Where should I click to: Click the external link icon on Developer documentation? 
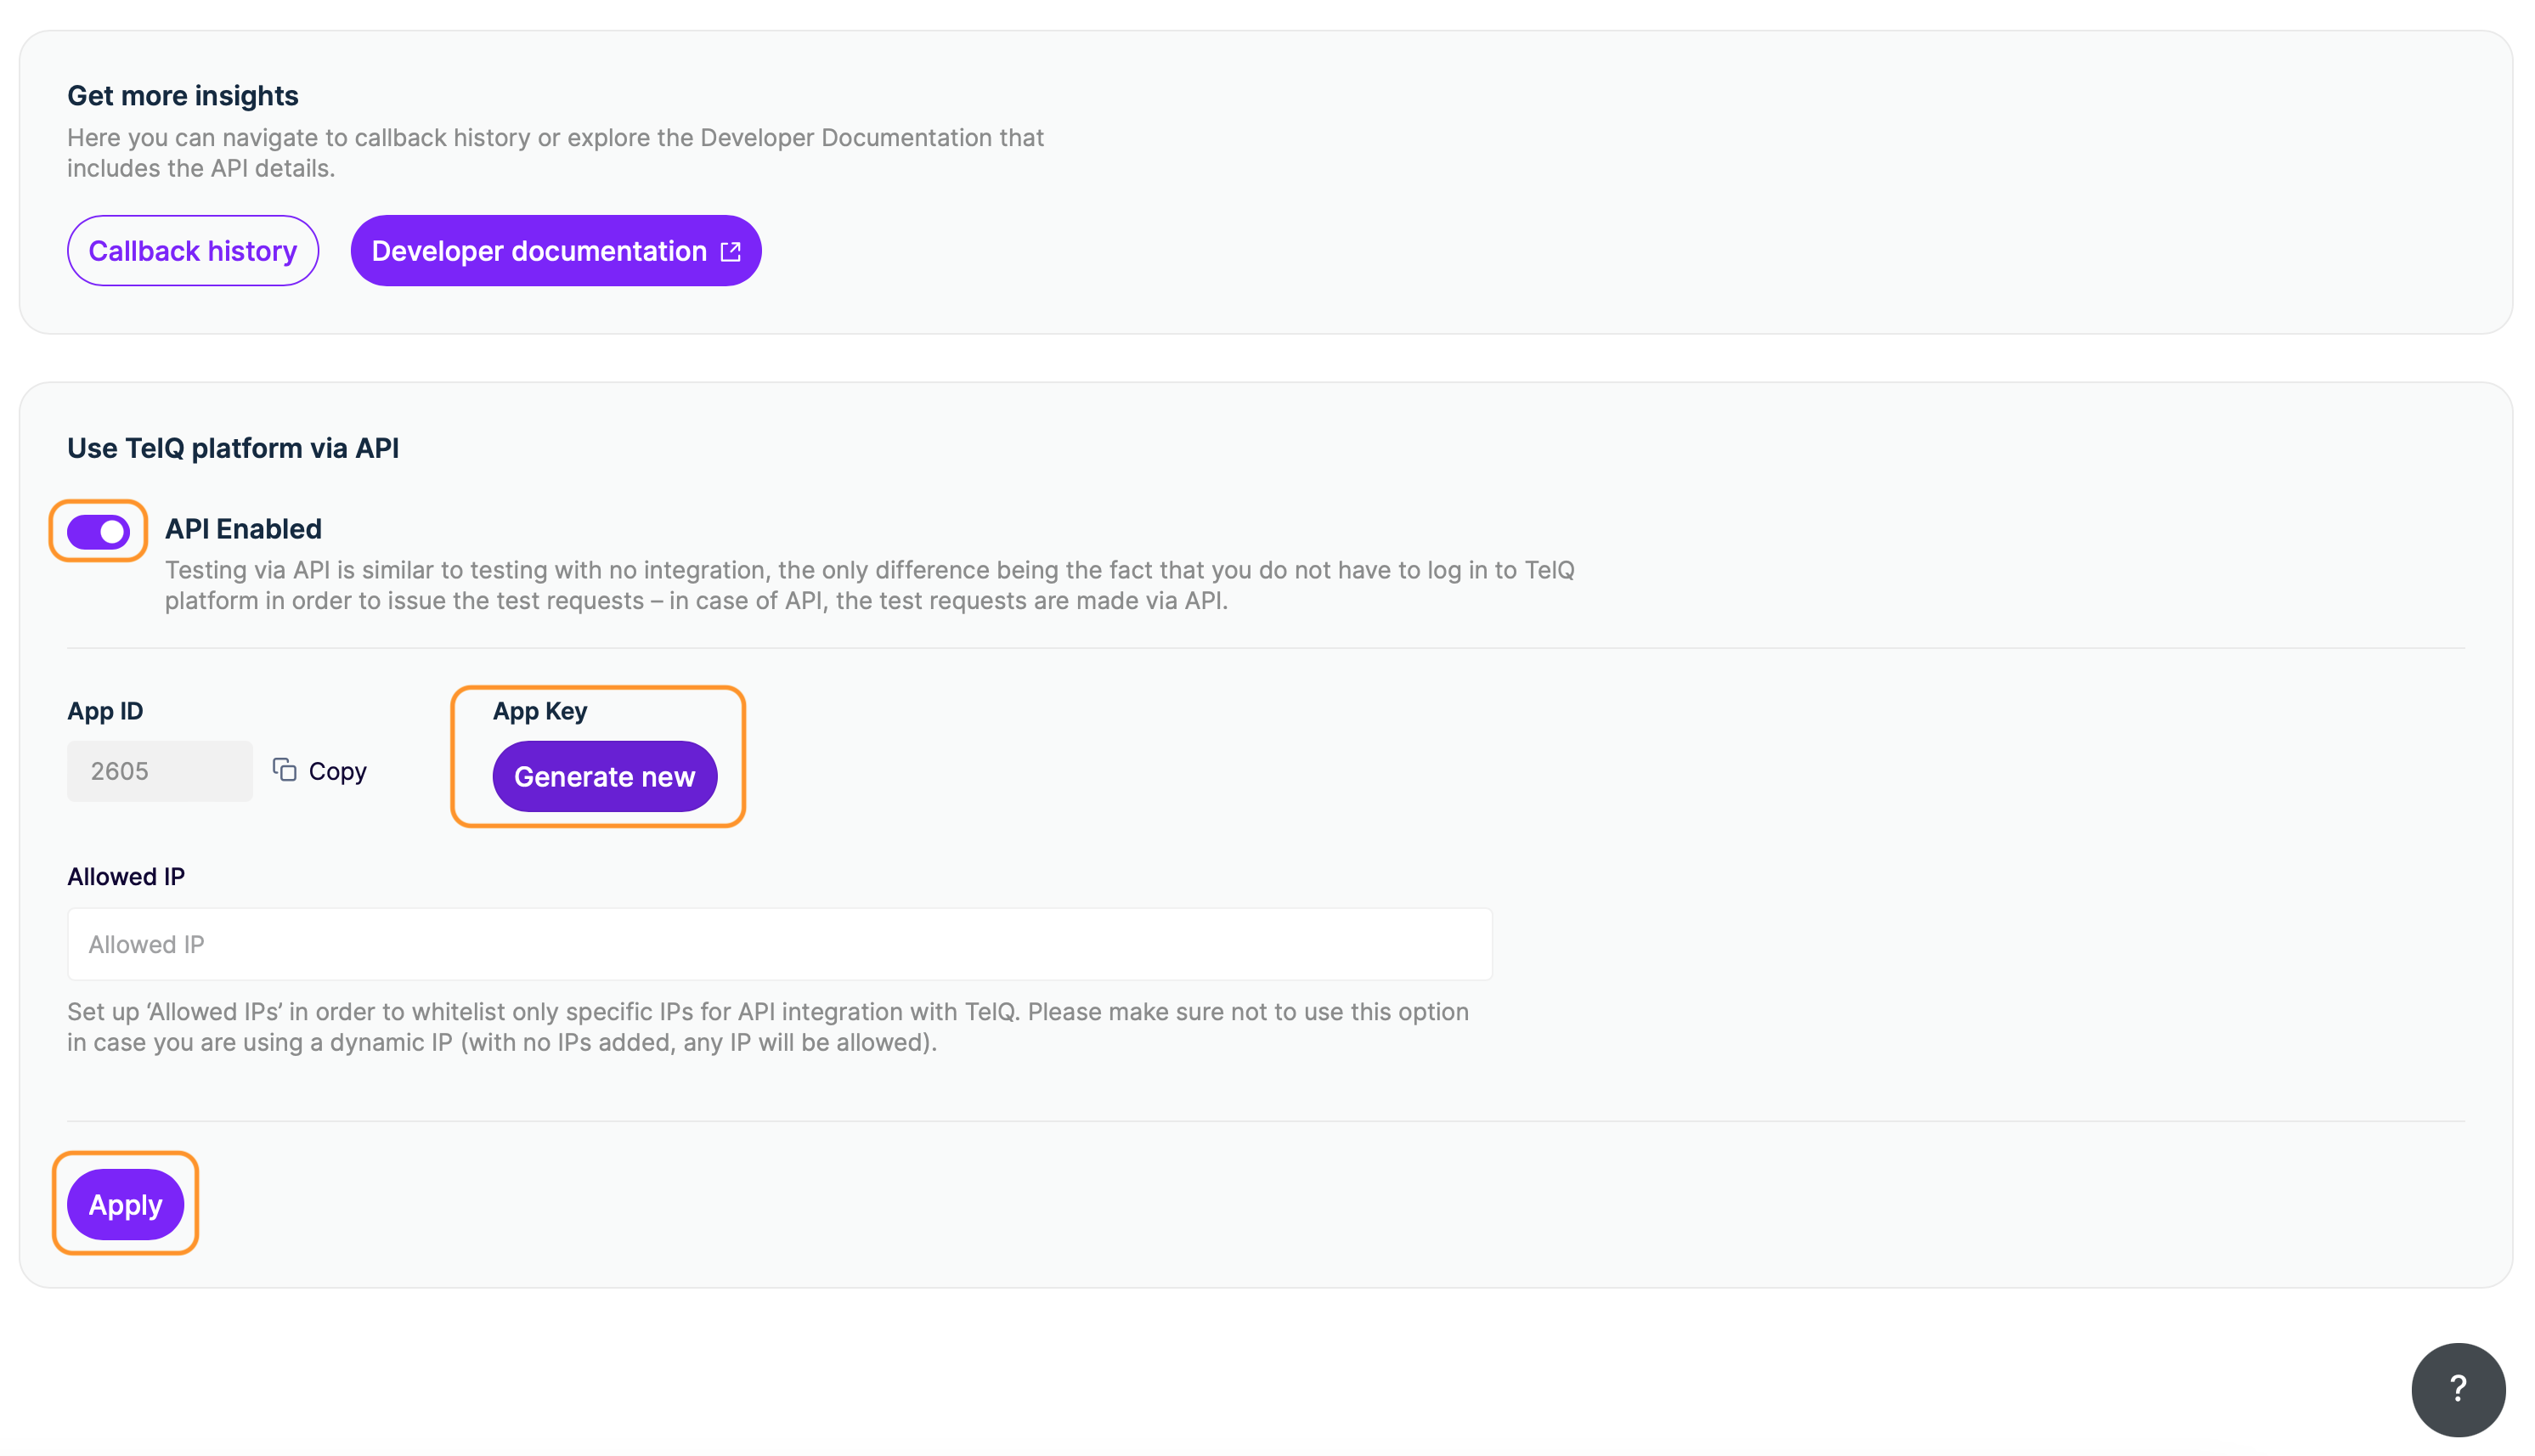pos(731,251)
